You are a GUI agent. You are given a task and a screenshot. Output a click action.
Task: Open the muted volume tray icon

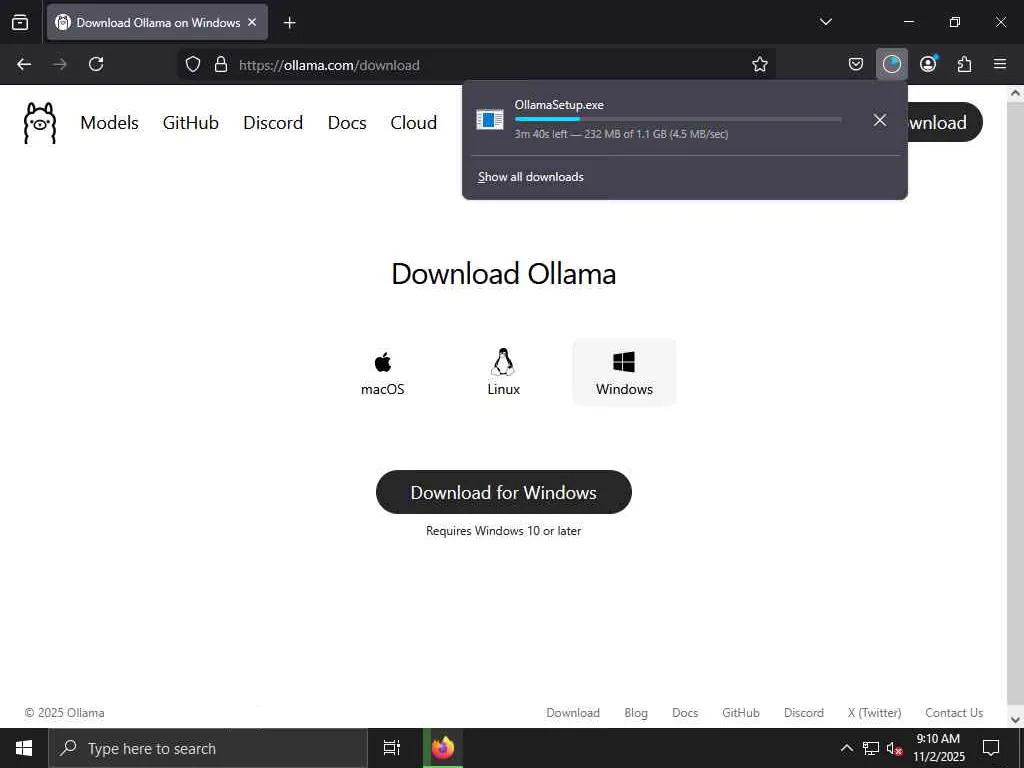tap(895, 748)
